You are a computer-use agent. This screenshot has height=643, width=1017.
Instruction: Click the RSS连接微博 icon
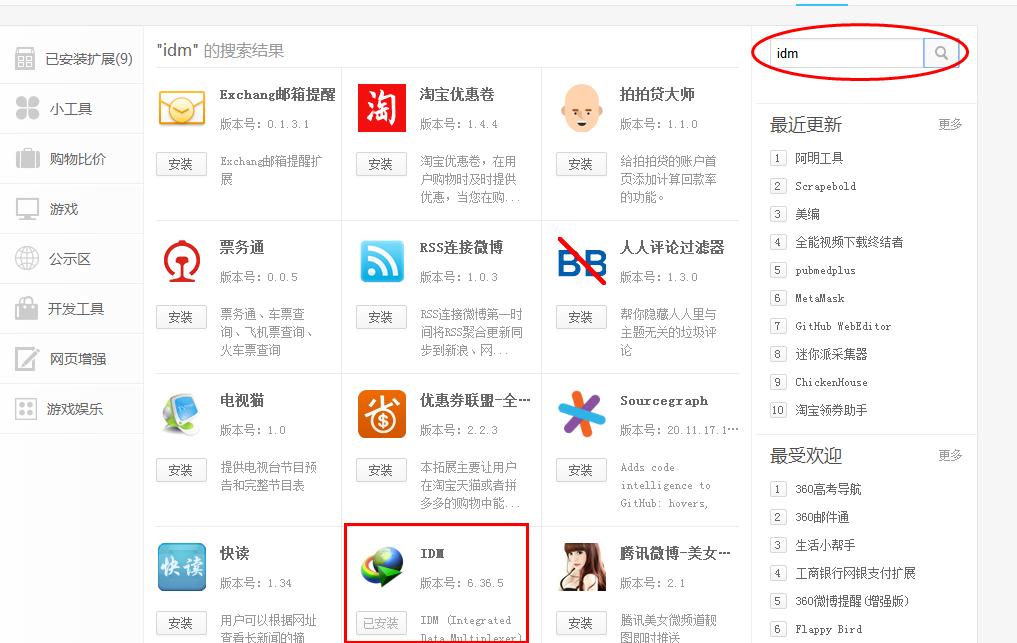click(x=381, y=261)
